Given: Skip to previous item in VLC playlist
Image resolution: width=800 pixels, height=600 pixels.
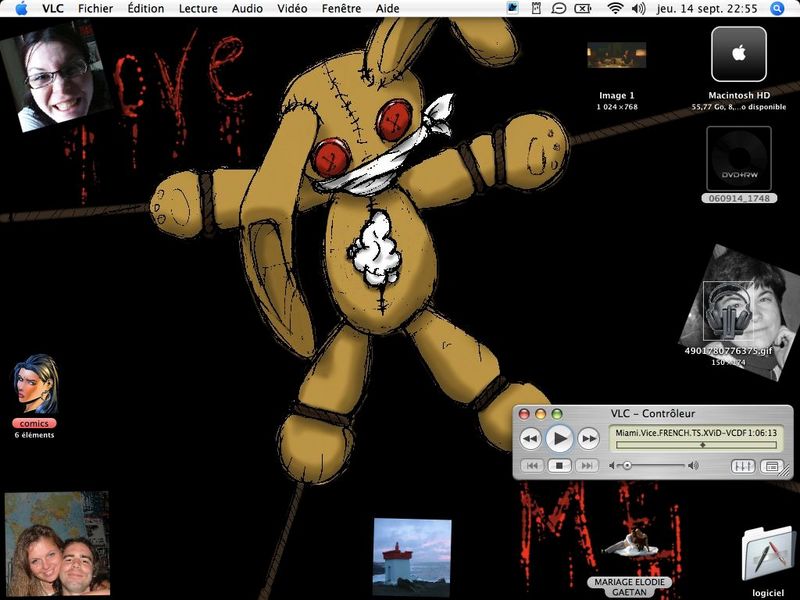Looking at the screenshot, I should pos(532,465).
